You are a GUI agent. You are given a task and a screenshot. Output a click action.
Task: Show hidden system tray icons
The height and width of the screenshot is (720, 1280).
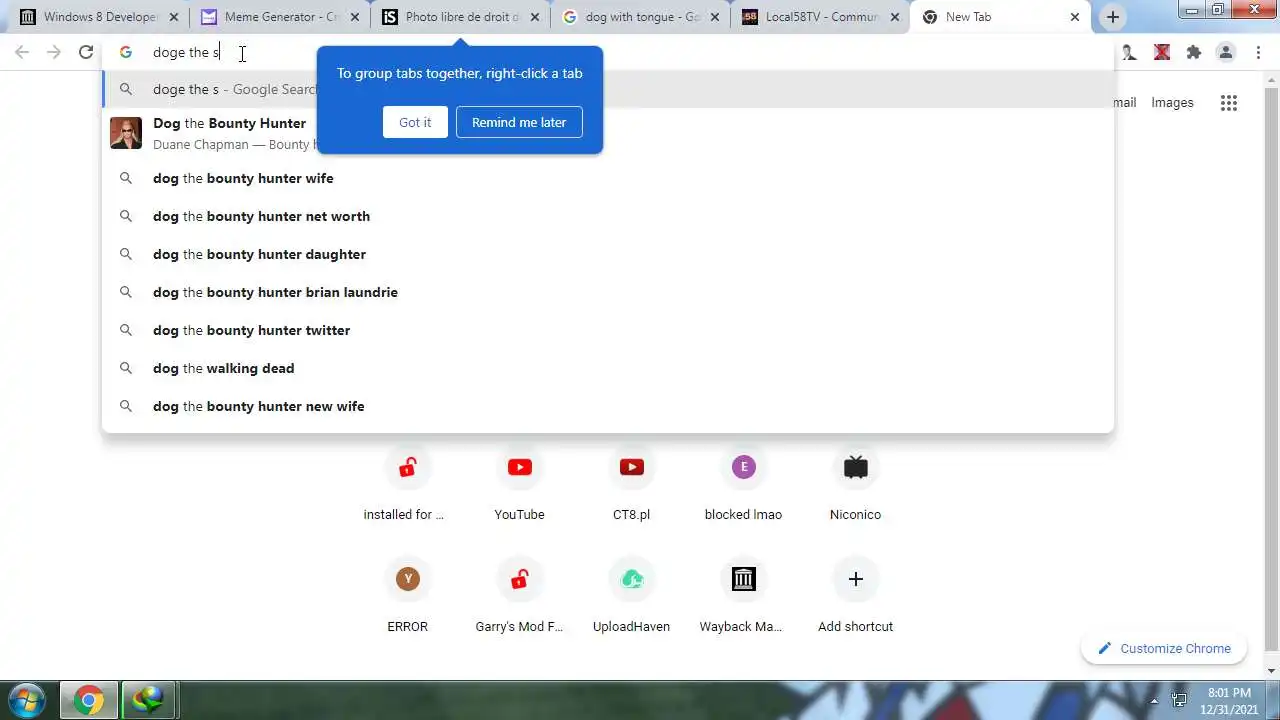[x=1155, y=700]
